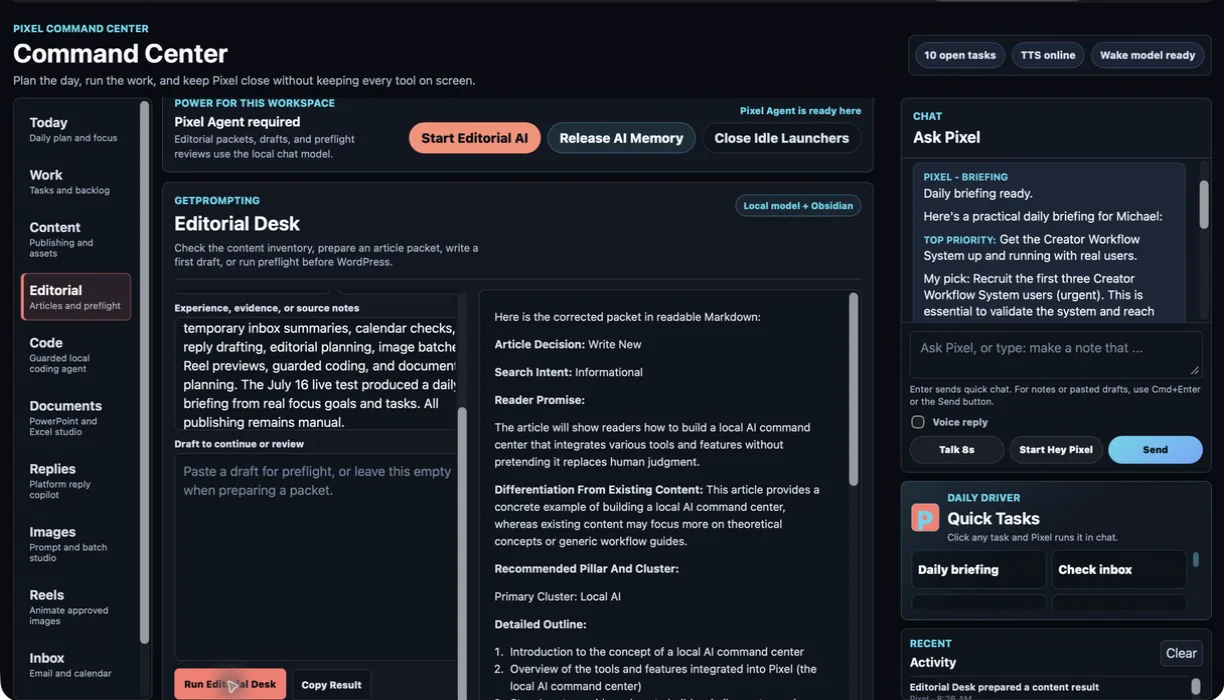Open the Work tasks and backlog section
1224x700 pixels.
coord(76,181)
